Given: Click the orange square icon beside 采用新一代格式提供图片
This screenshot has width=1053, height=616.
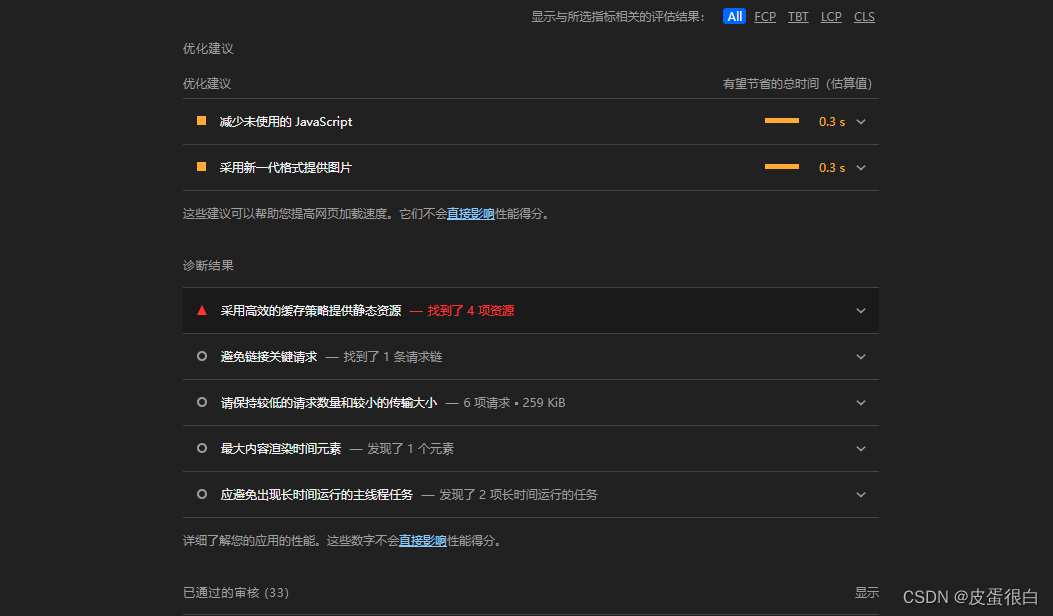Looking at the screenshot, I should coord(201,167).
